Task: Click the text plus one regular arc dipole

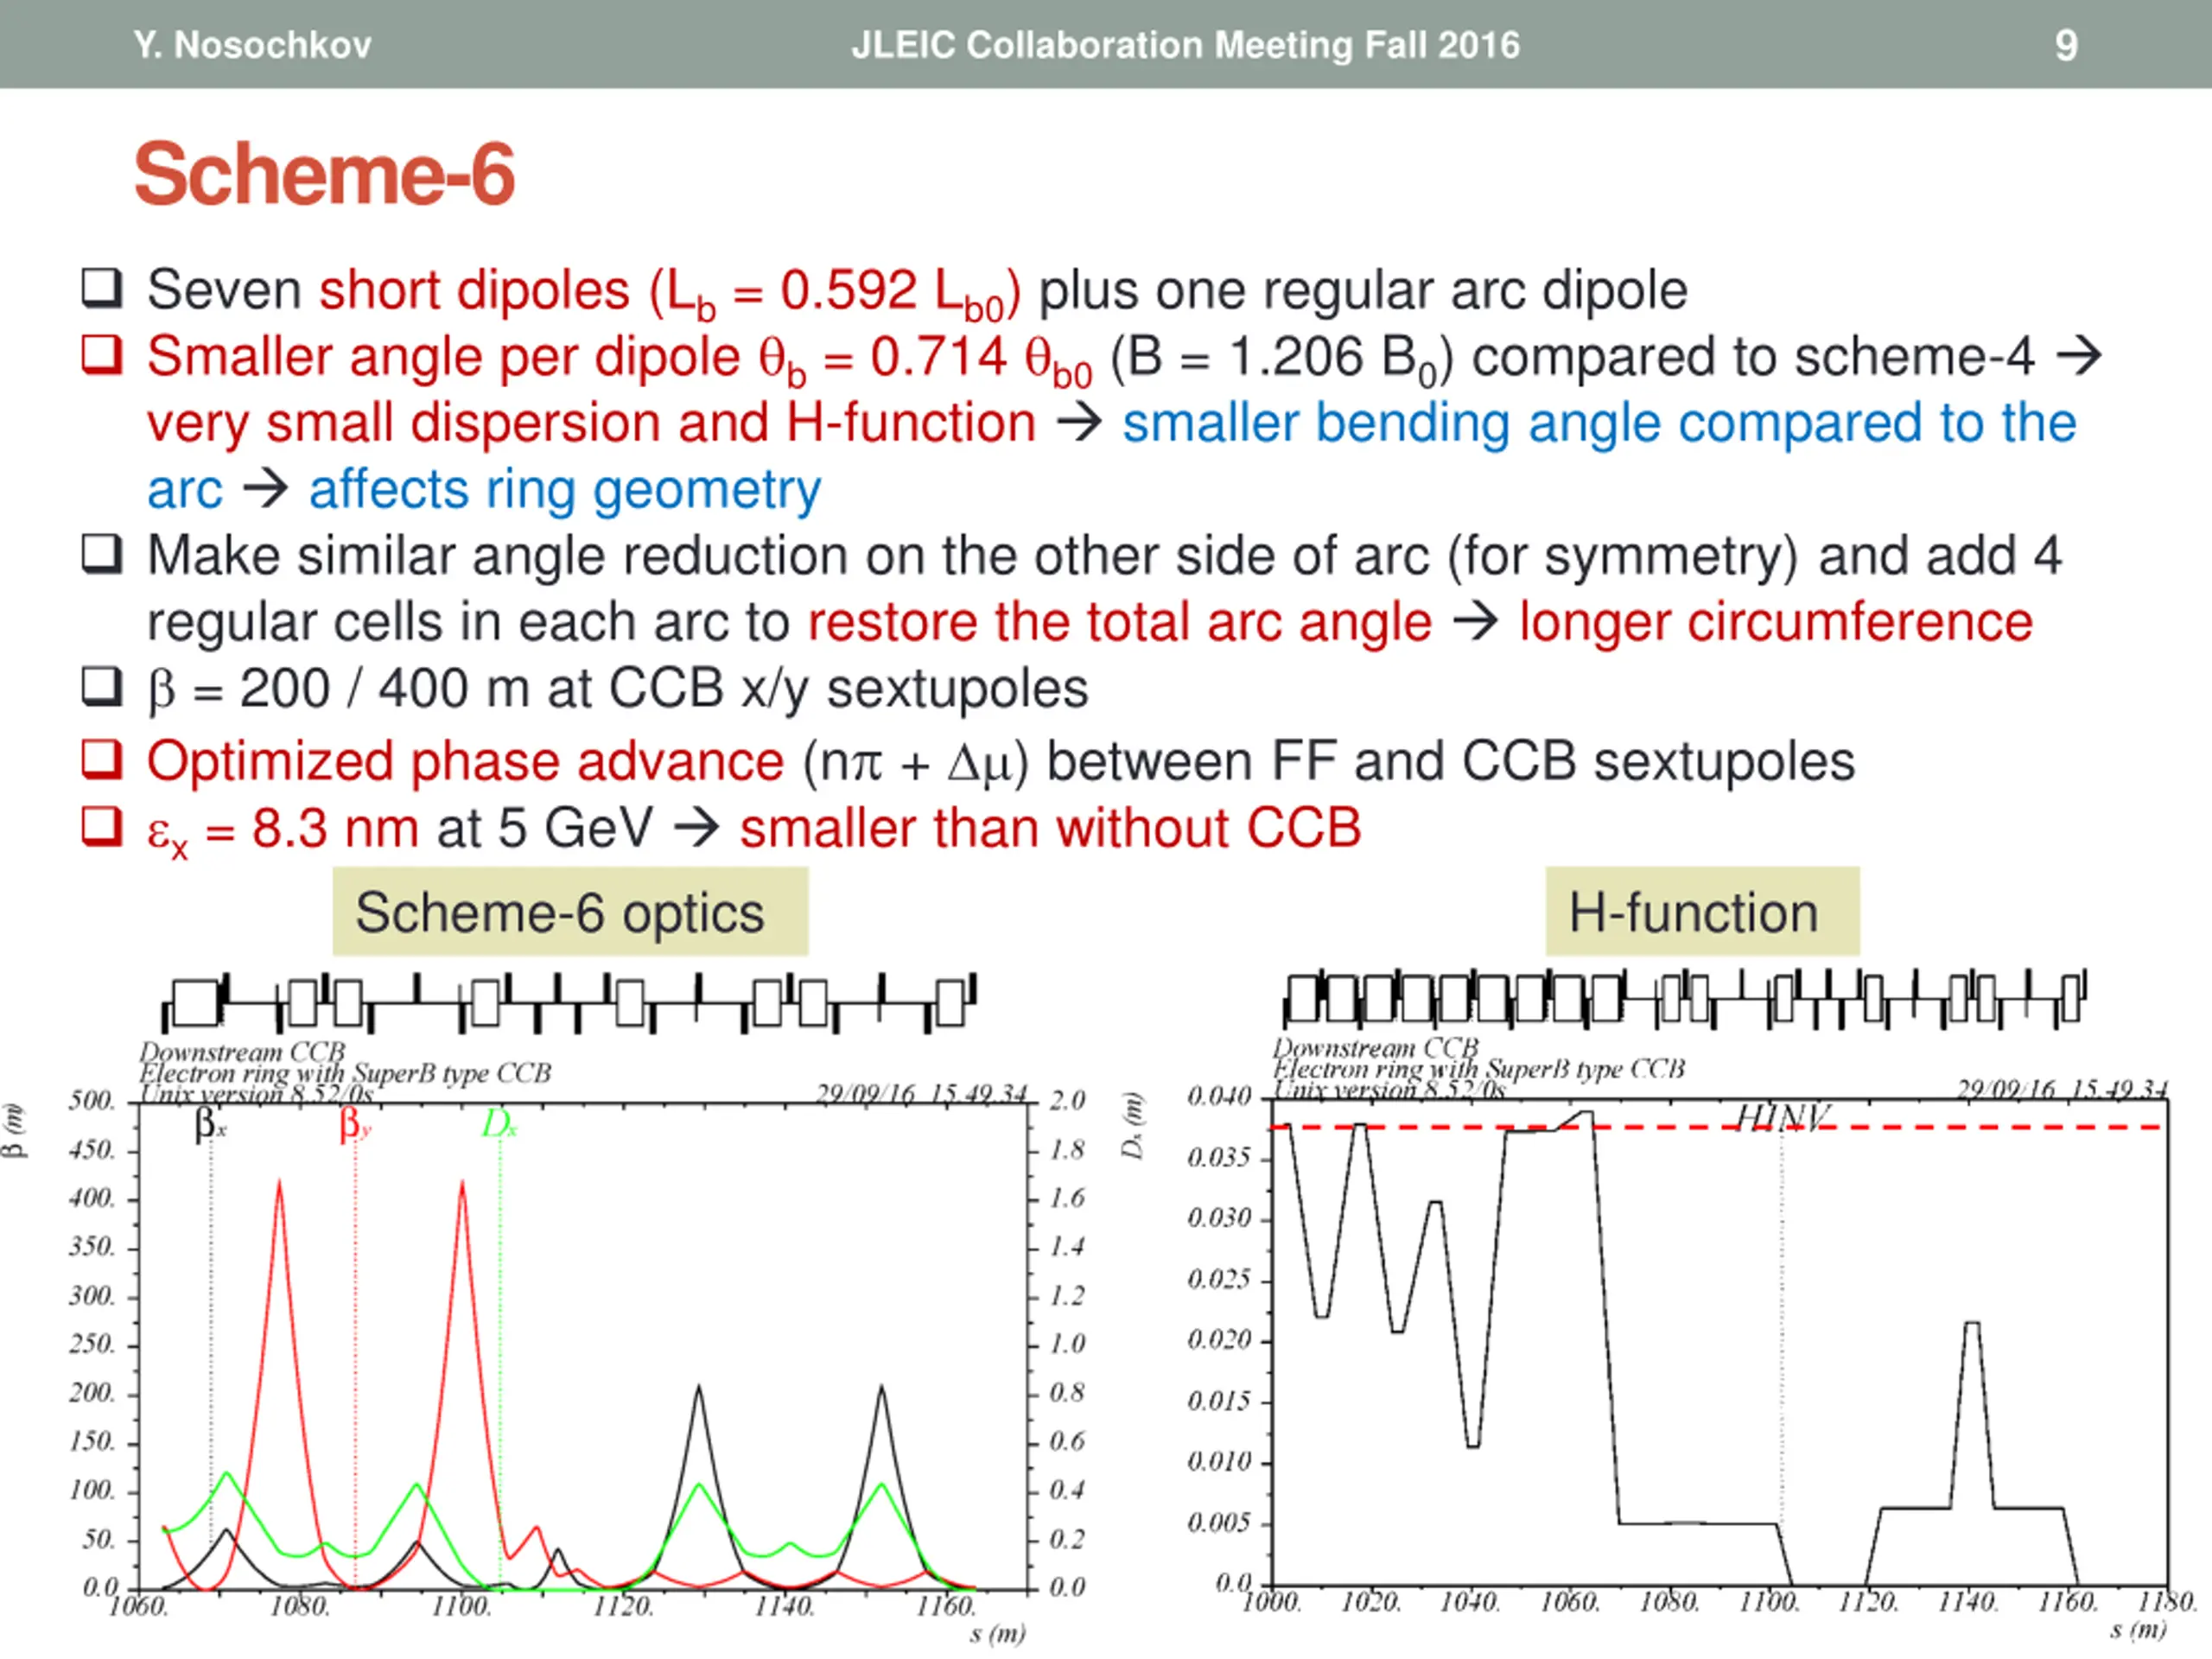Action: pyautogui.click(x=1363, y=291)
